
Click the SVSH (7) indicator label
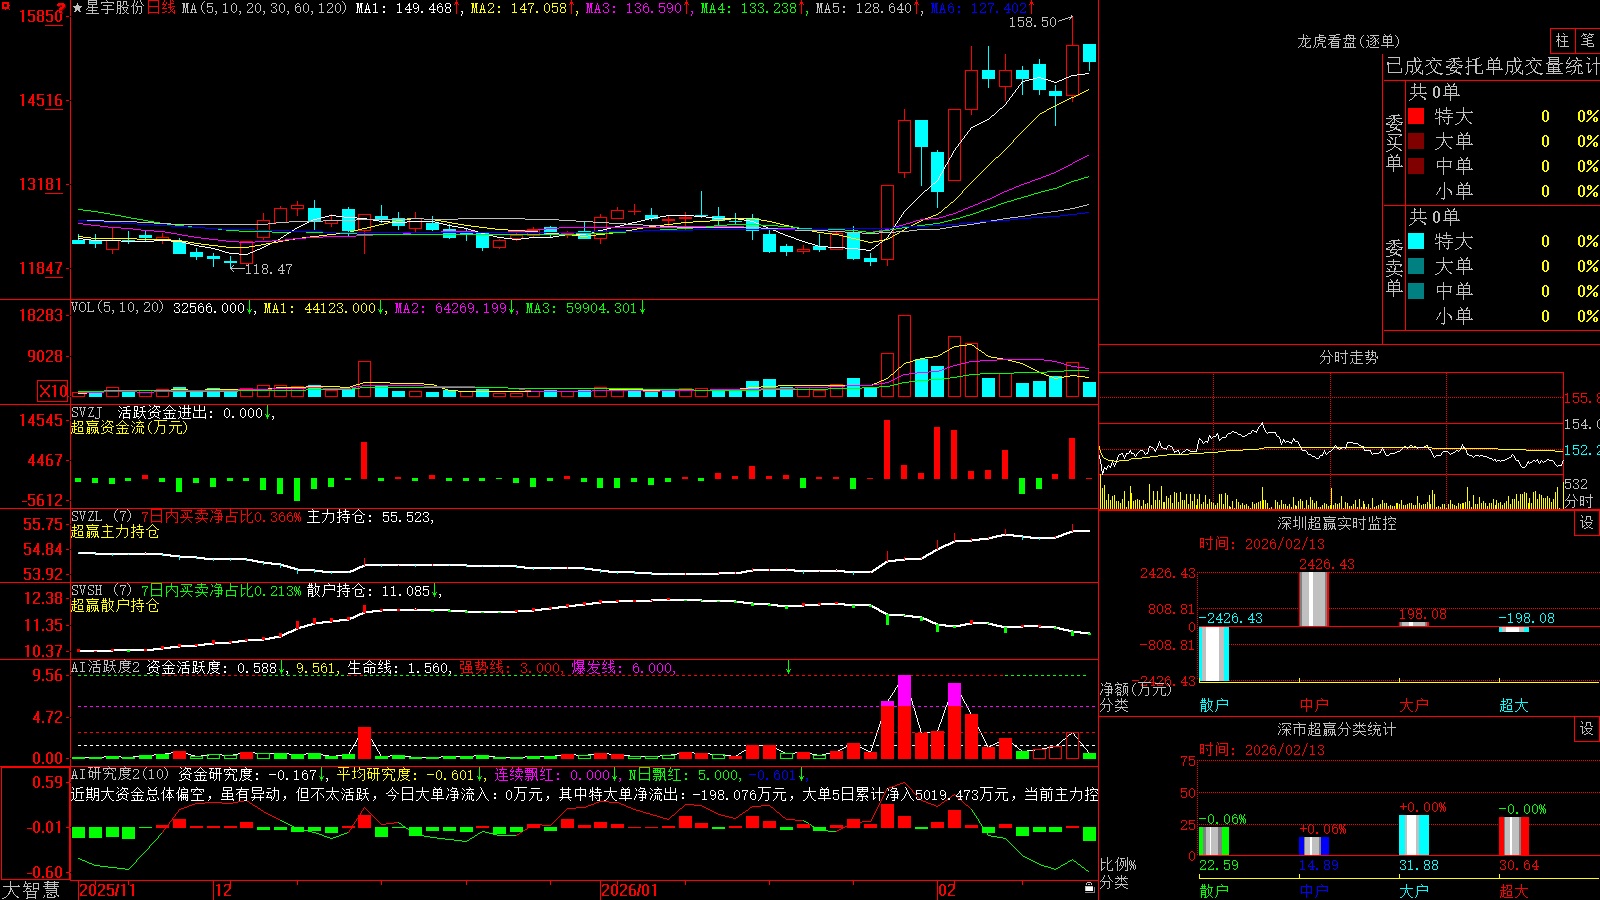pyautogui.click(x=101, y=591)
